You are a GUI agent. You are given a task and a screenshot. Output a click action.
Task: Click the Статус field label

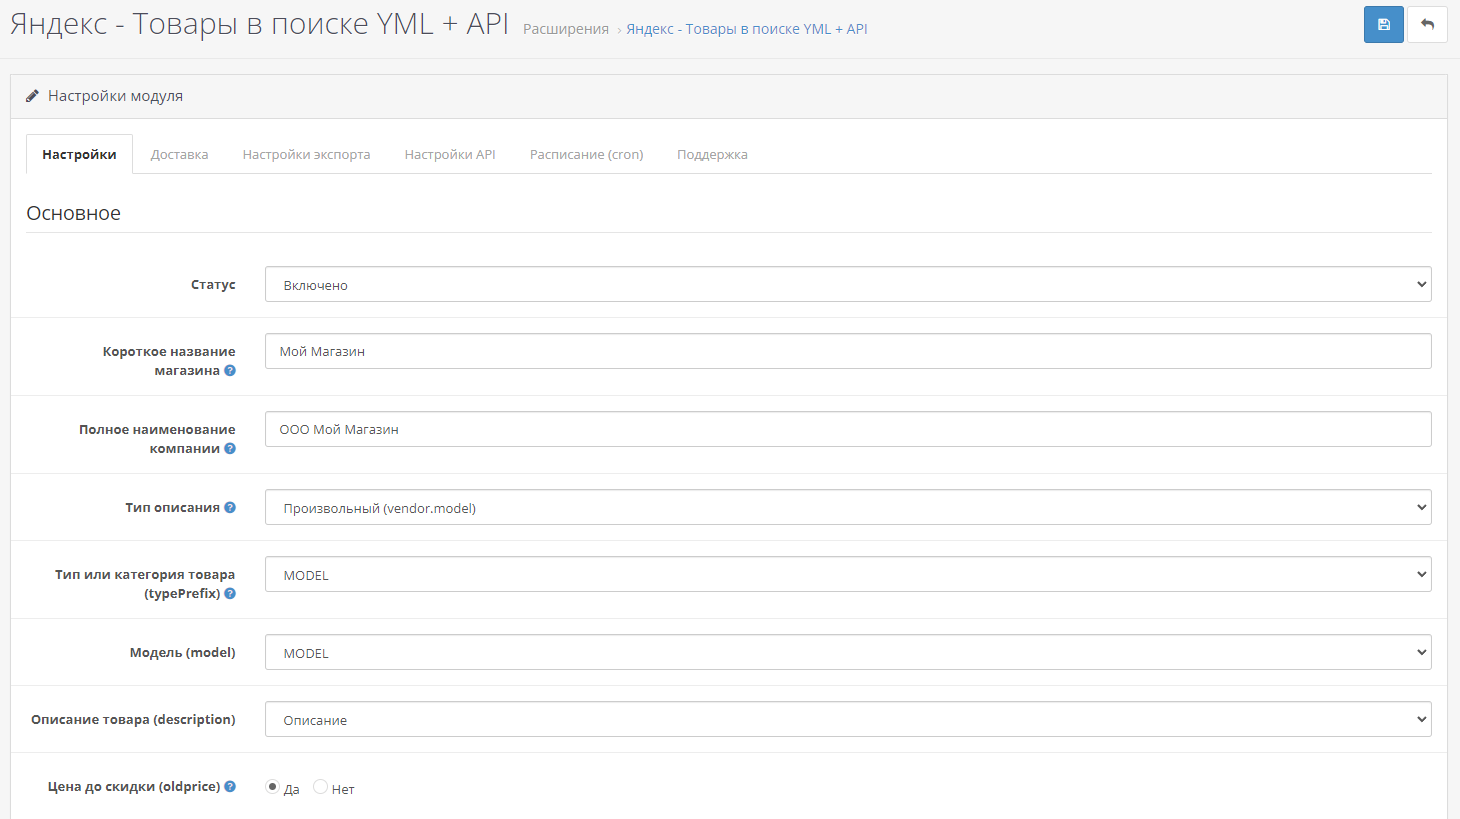pyautogui.click(x=213, y=284)
